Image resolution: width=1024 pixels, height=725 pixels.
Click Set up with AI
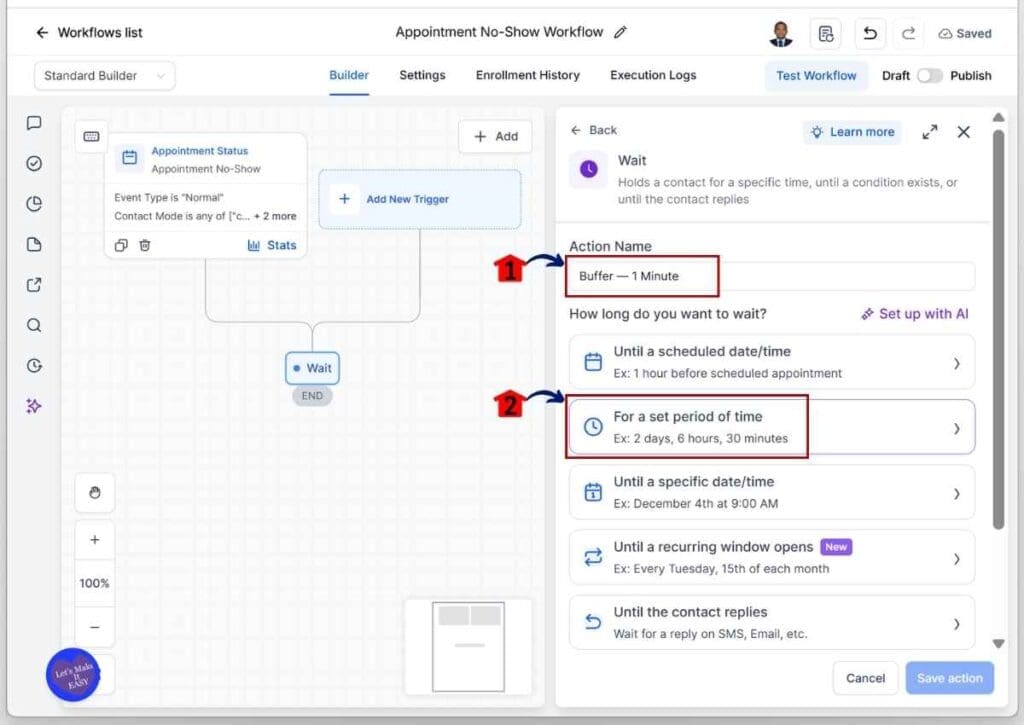[x=915, y=314]
